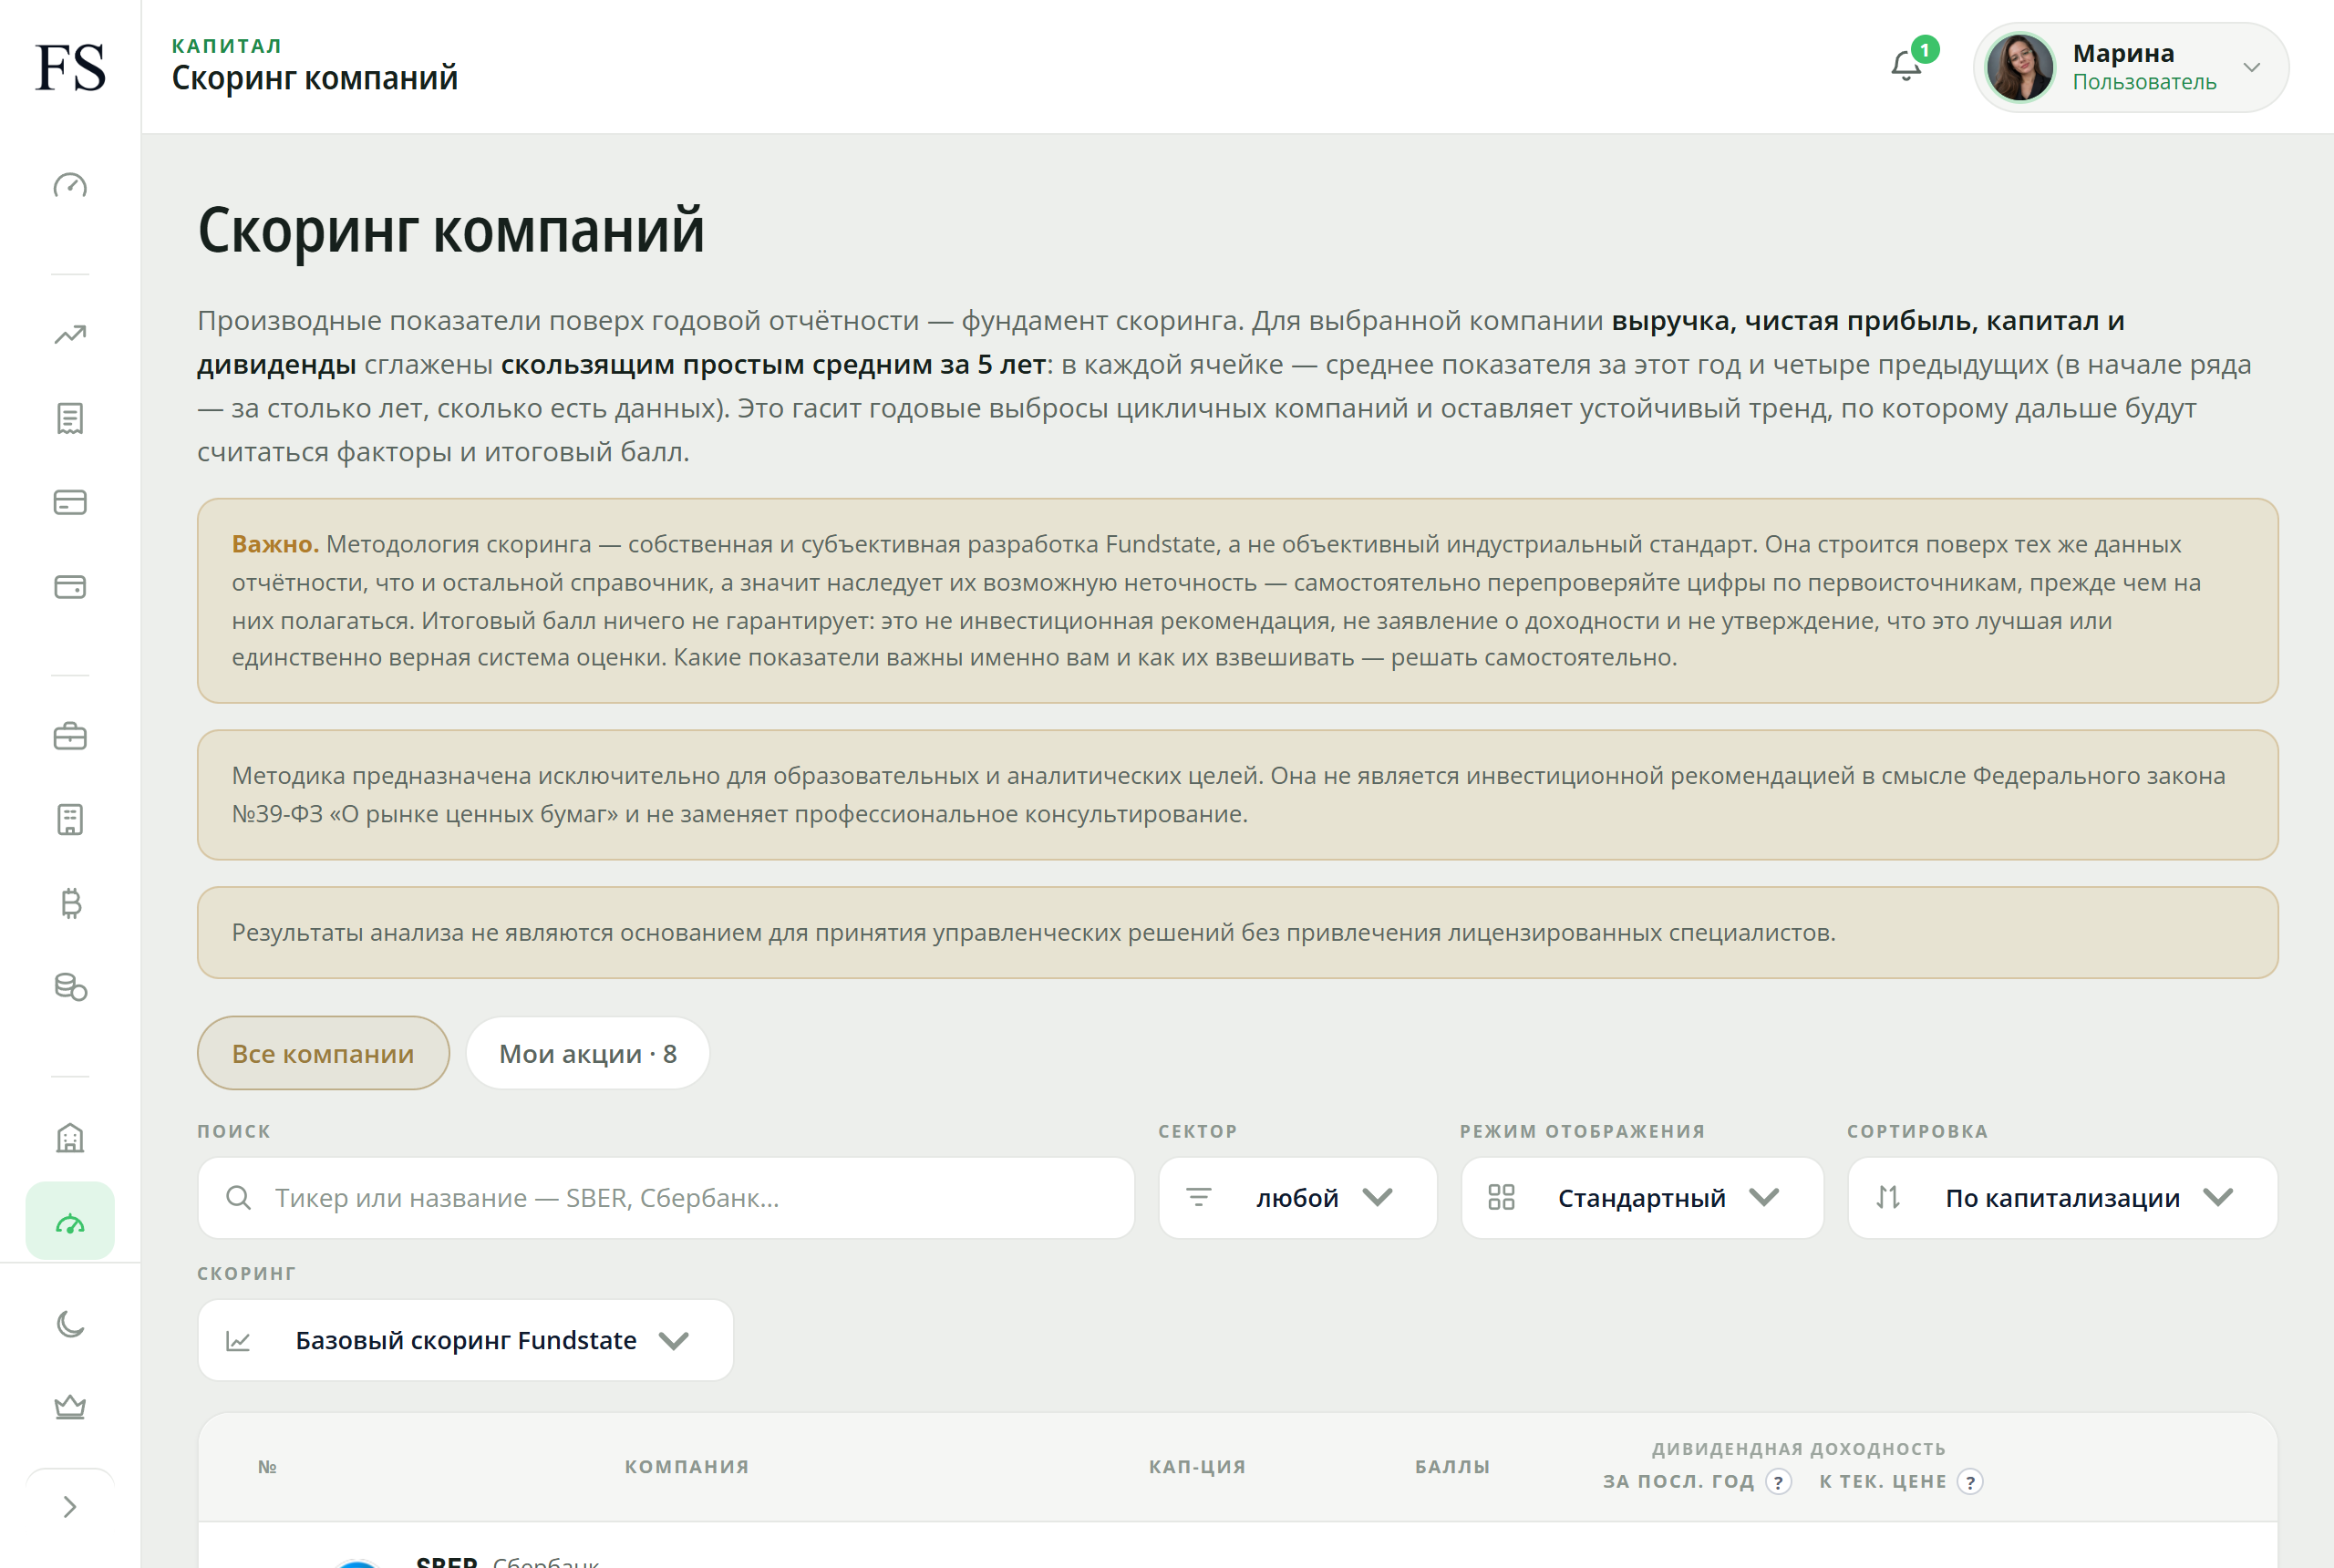Open the receipt document icon in sidebar
Image resolution: width=2334 pixels, height=1568 pixels.
pyautogui.click(x=70, y=418)
